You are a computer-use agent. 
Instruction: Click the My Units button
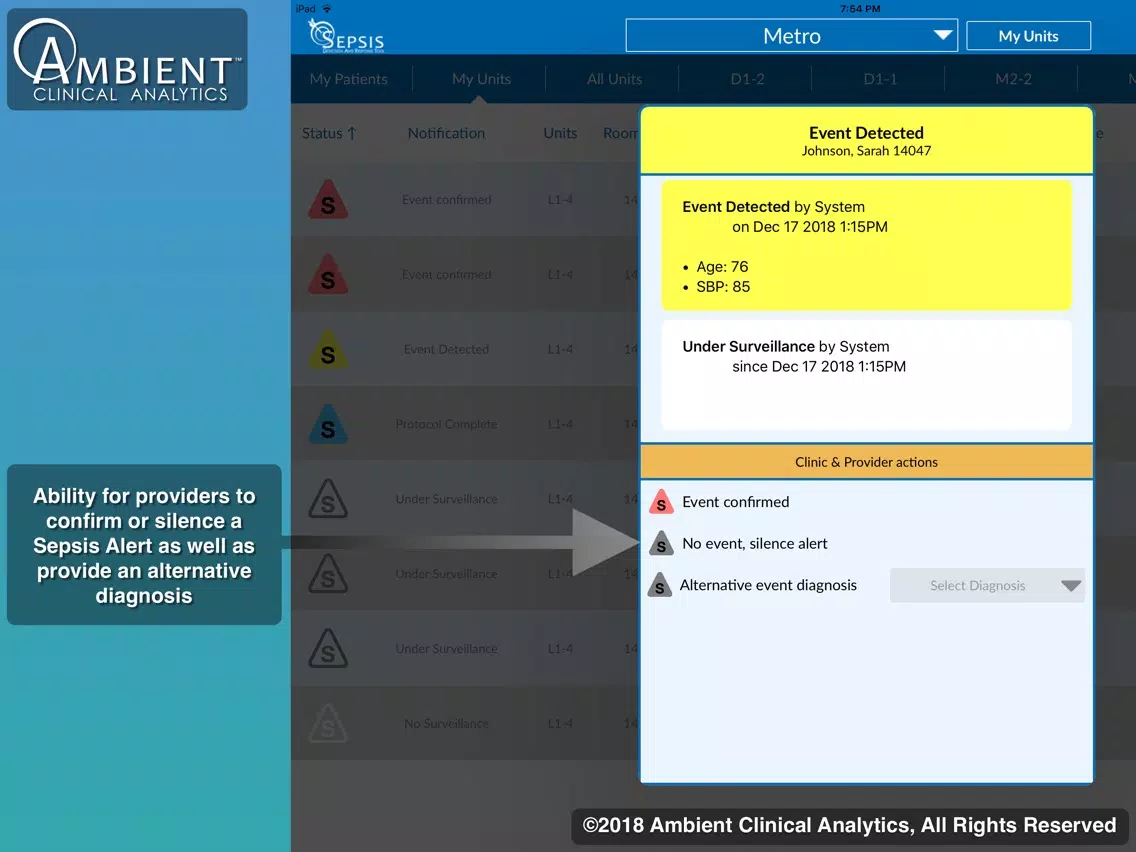pos(1028,36)
